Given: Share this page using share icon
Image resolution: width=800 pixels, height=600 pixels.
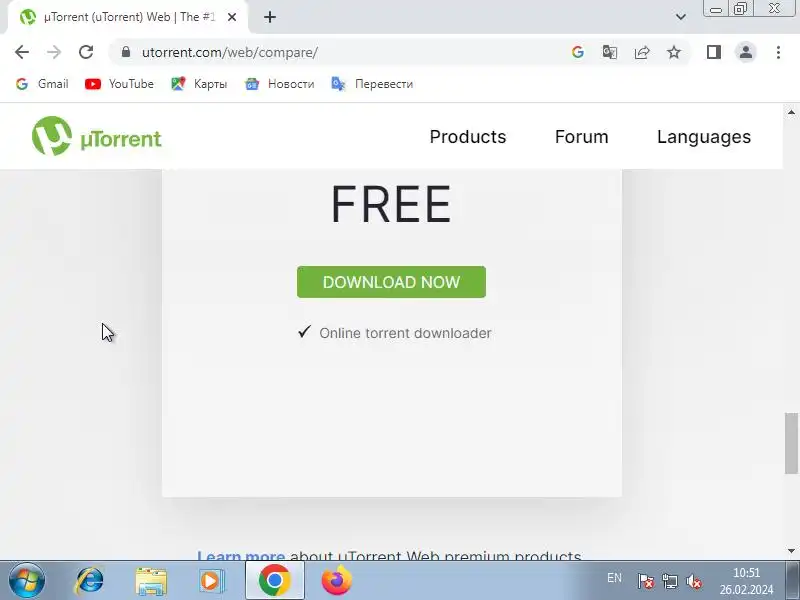Looking at the screenshot, I should [x=642, y=52].
